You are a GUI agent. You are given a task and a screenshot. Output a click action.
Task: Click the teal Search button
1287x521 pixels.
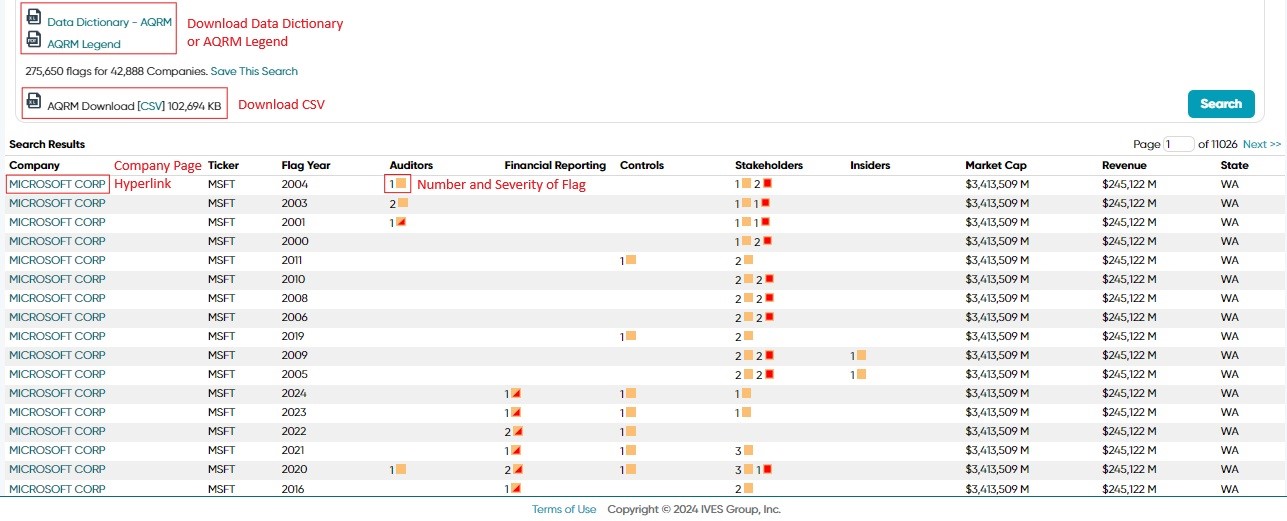tap(1221, 103)
